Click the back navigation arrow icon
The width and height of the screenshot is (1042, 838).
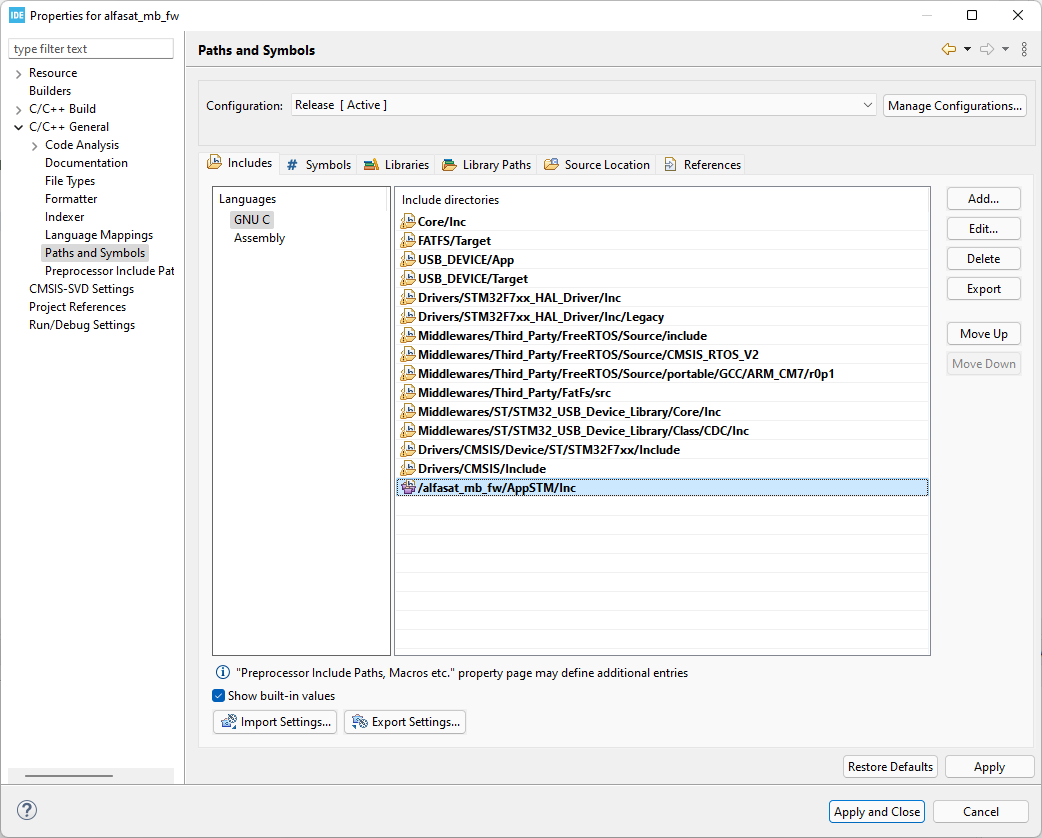click(x=949, y=49)
